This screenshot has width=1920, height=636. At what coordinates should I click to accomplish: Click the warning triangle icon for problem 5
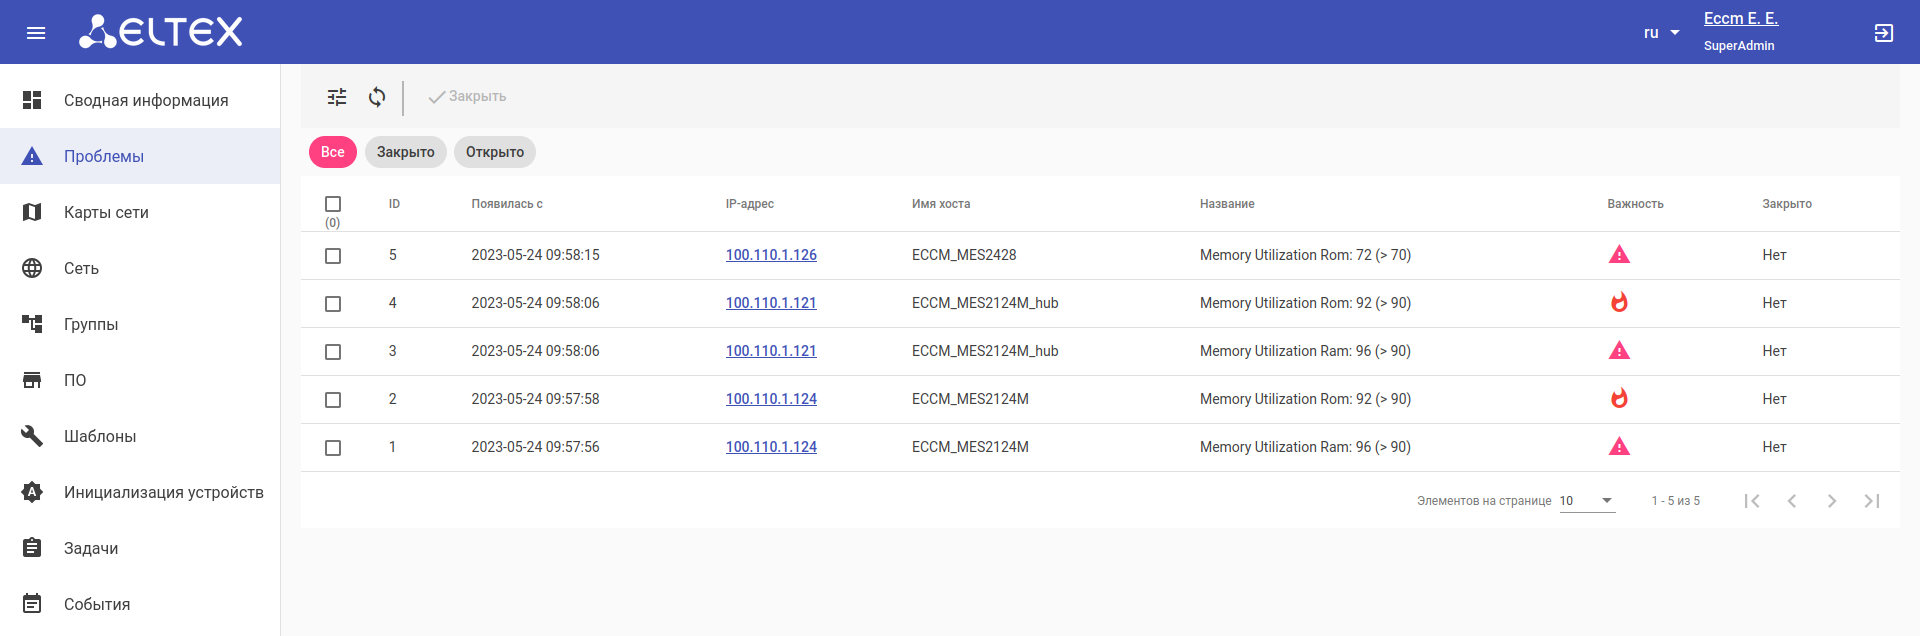[x=1619, y=255]
